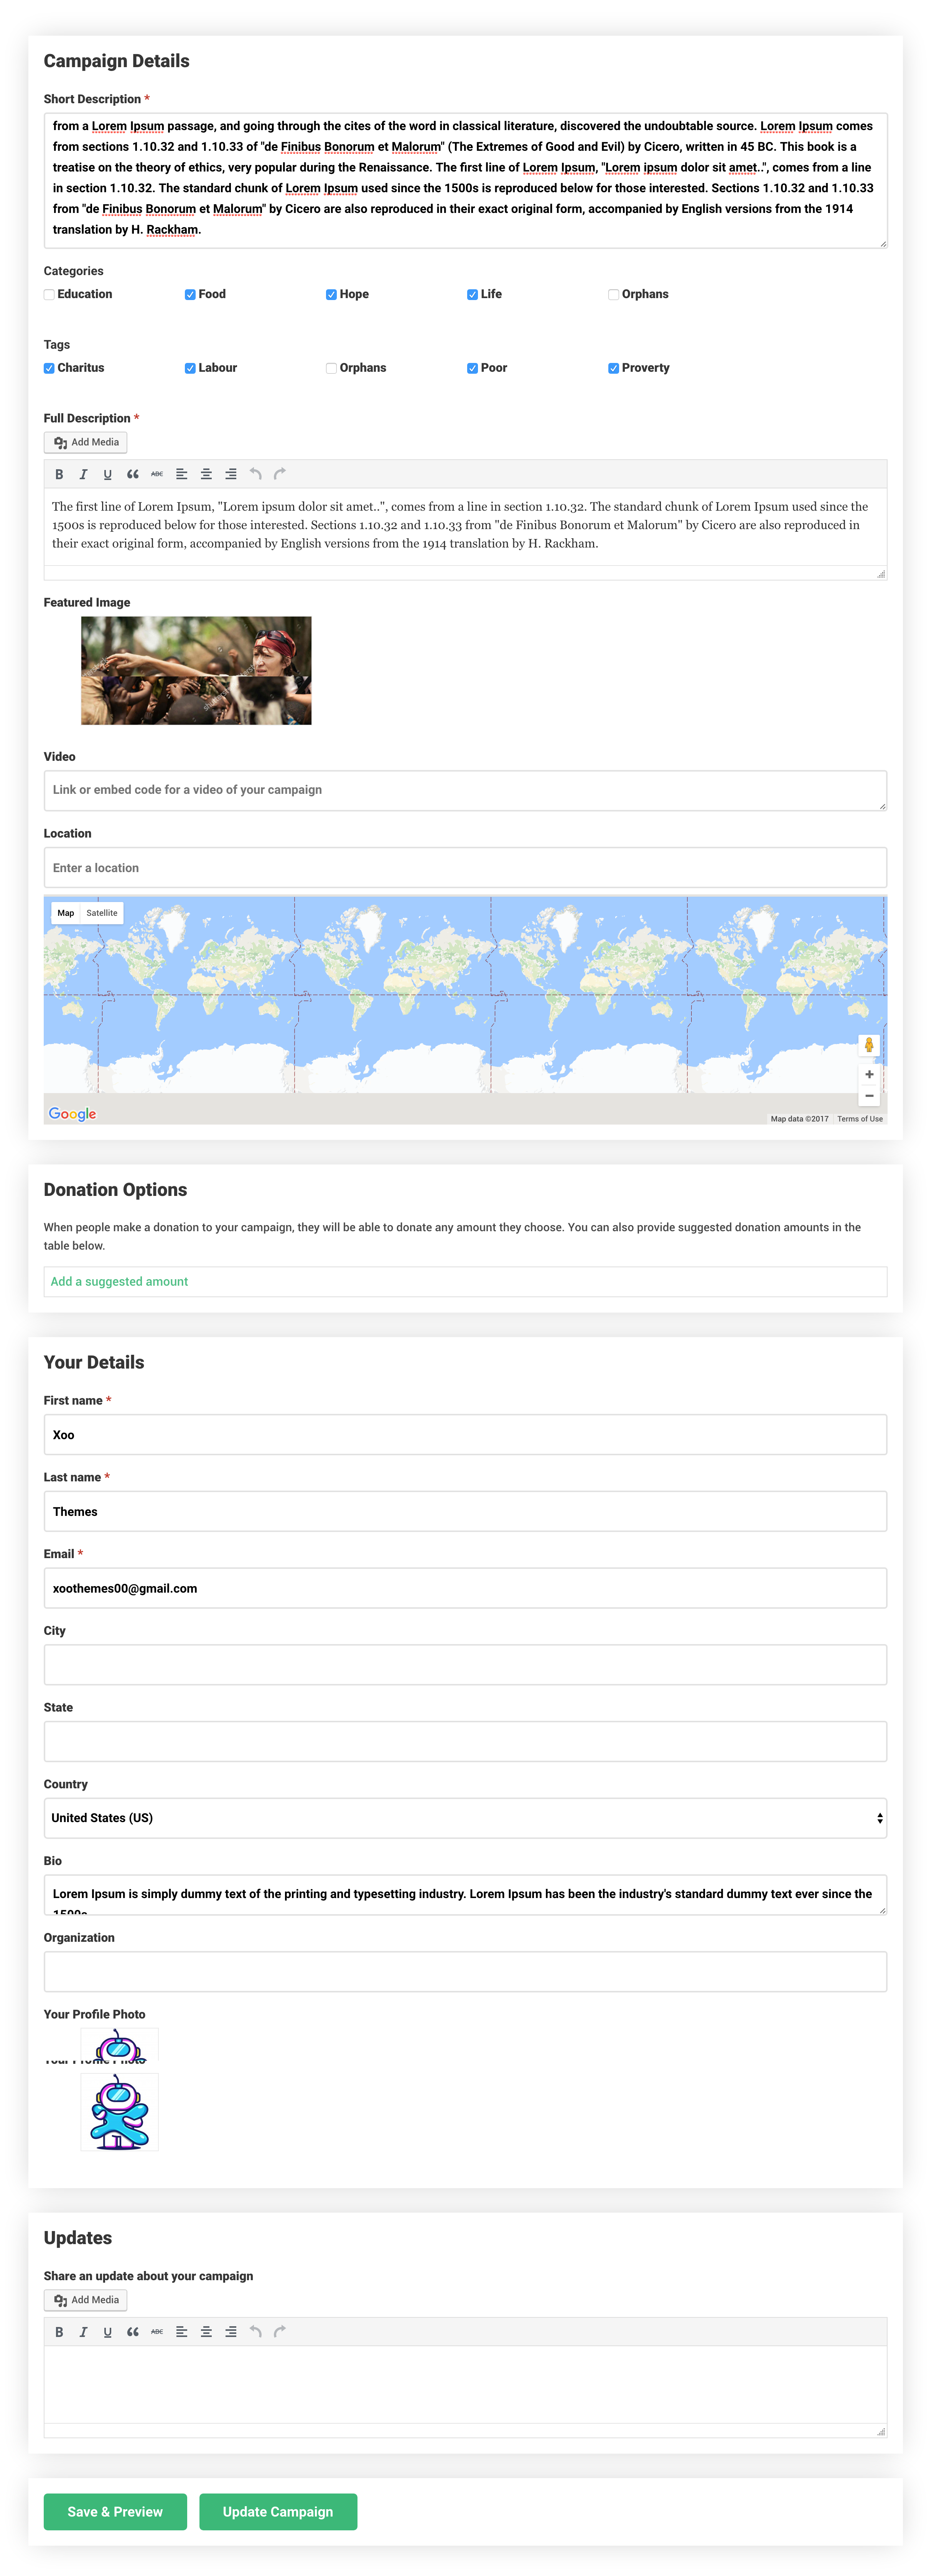
Task: Align text left in Updates editor
Action: pyautogui.click(x=181, y=2332)
